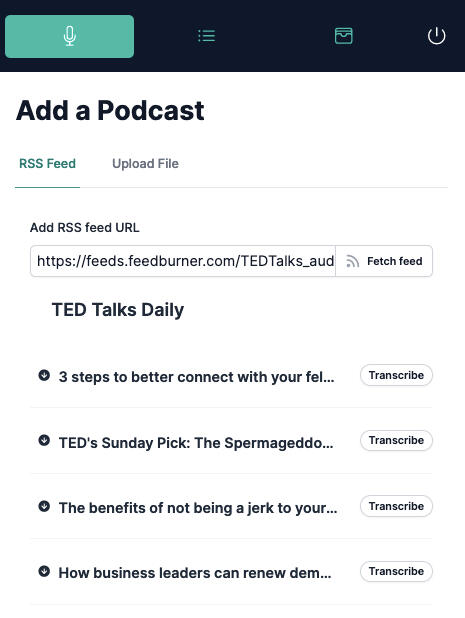
Task: Click the RSS feed URL input field
Action: tap(183, 261)
